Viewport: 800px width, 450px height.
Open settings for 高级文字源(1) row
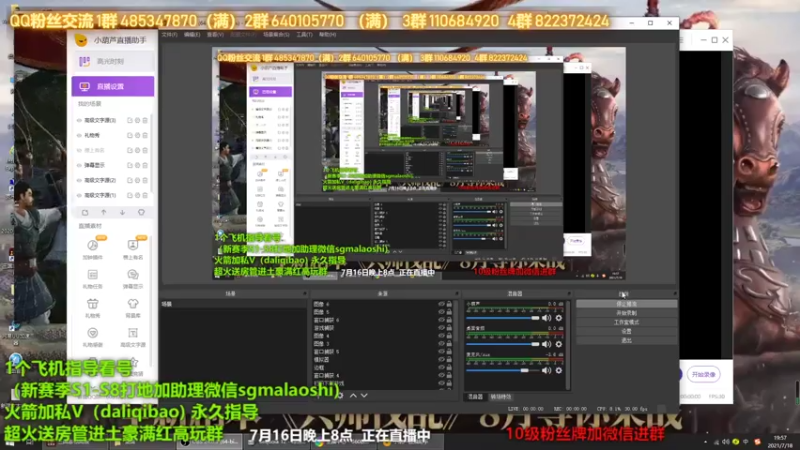click(x=137, y=195)
